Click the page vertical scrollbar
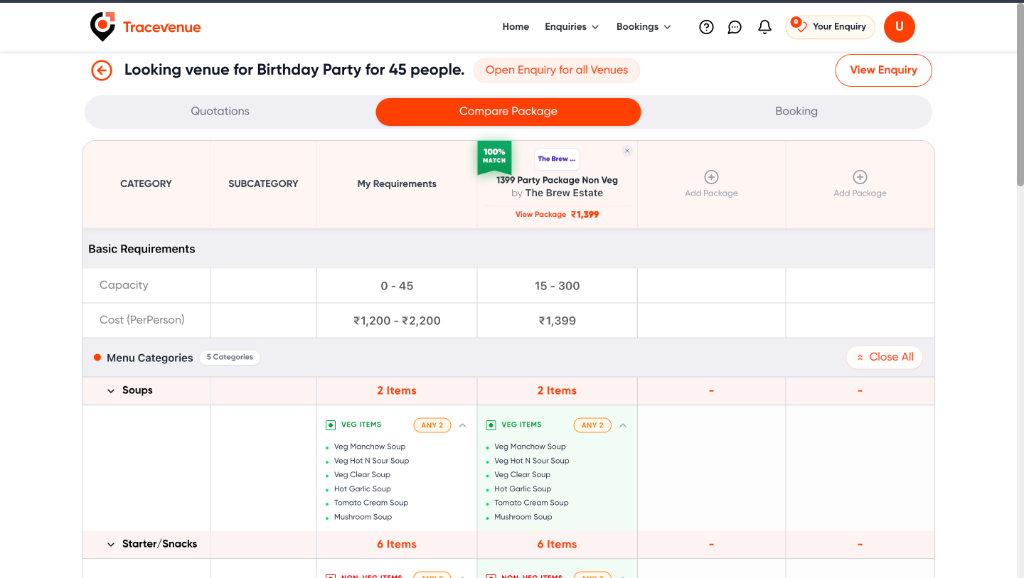 (x=1019, y=96)
